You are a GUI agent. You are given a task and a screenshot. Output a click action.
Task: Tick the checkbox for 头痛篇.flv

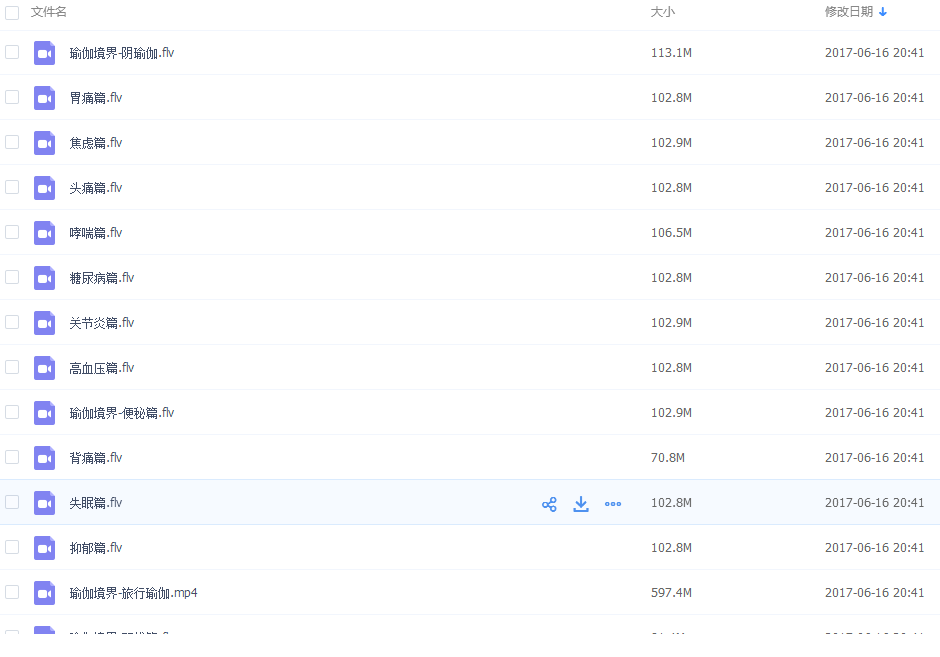tap(12, 187)
